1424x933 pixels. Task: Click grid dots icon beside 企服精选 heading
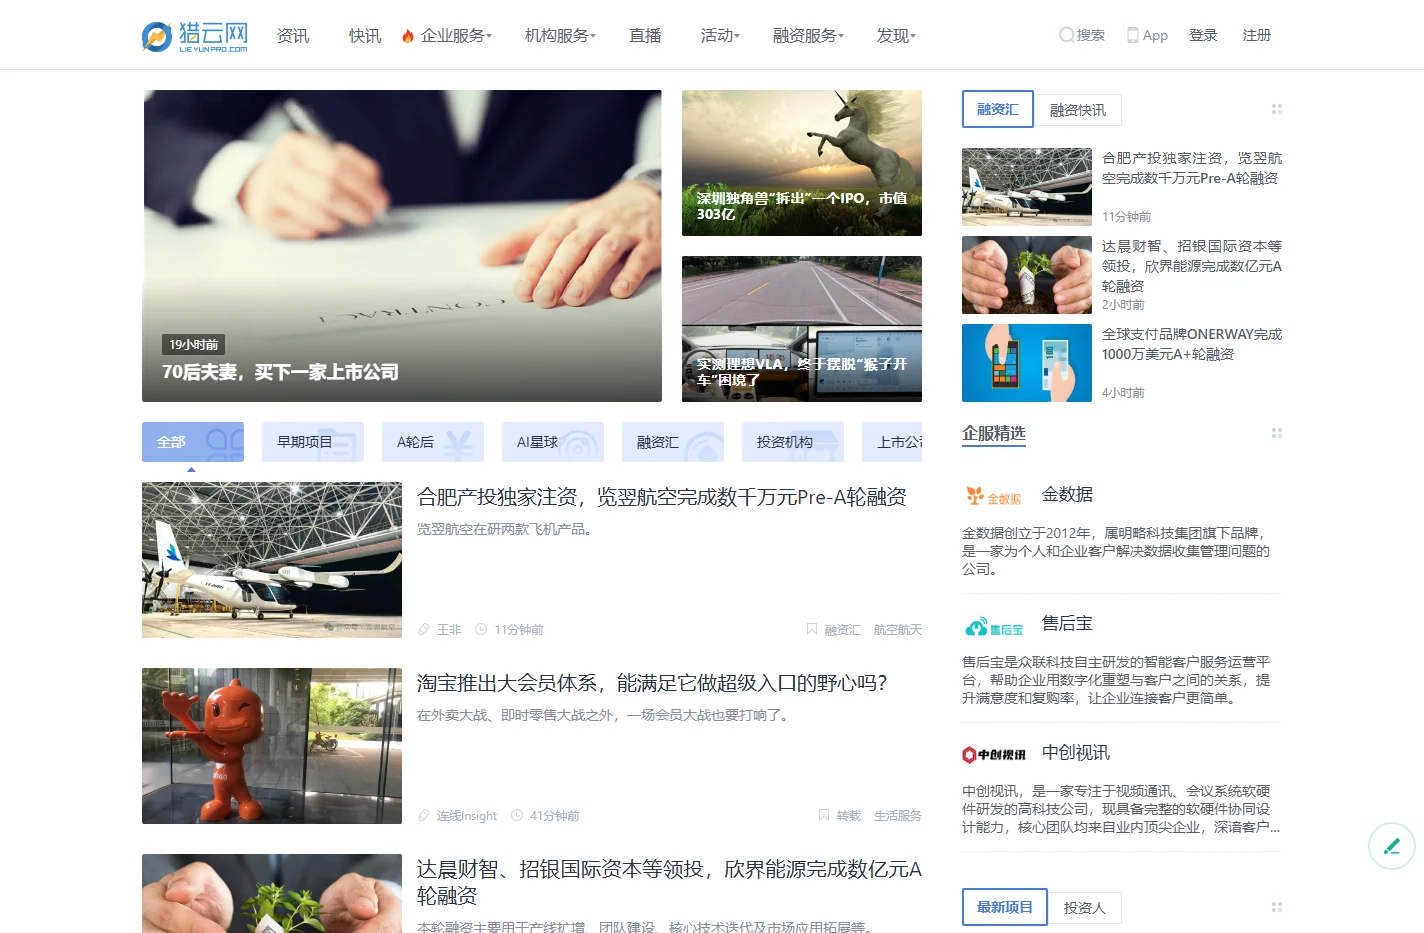click(1277, 433)
